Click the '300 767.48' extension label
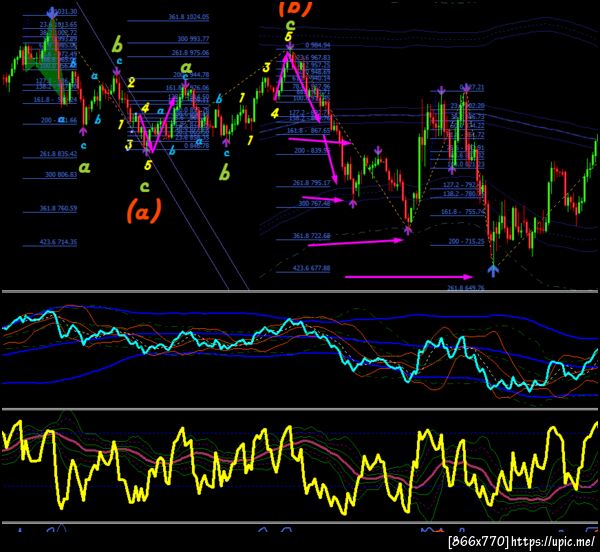The image size is (600, 552). click(314, 204)
